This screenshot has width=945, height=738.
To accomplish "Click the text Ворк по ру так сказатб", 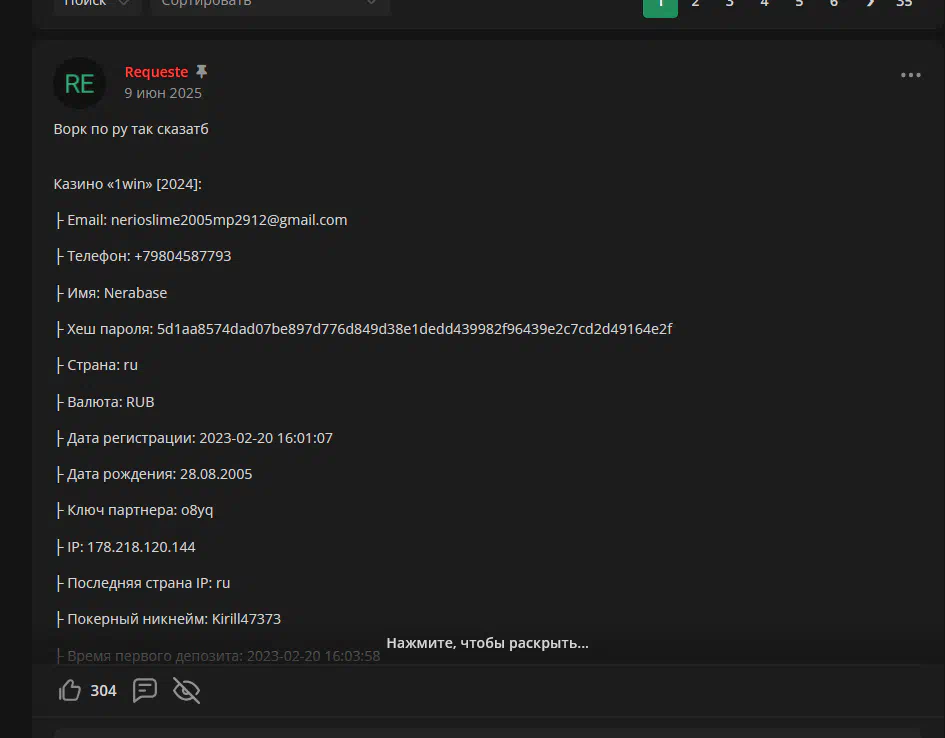I will pos(131,129).
